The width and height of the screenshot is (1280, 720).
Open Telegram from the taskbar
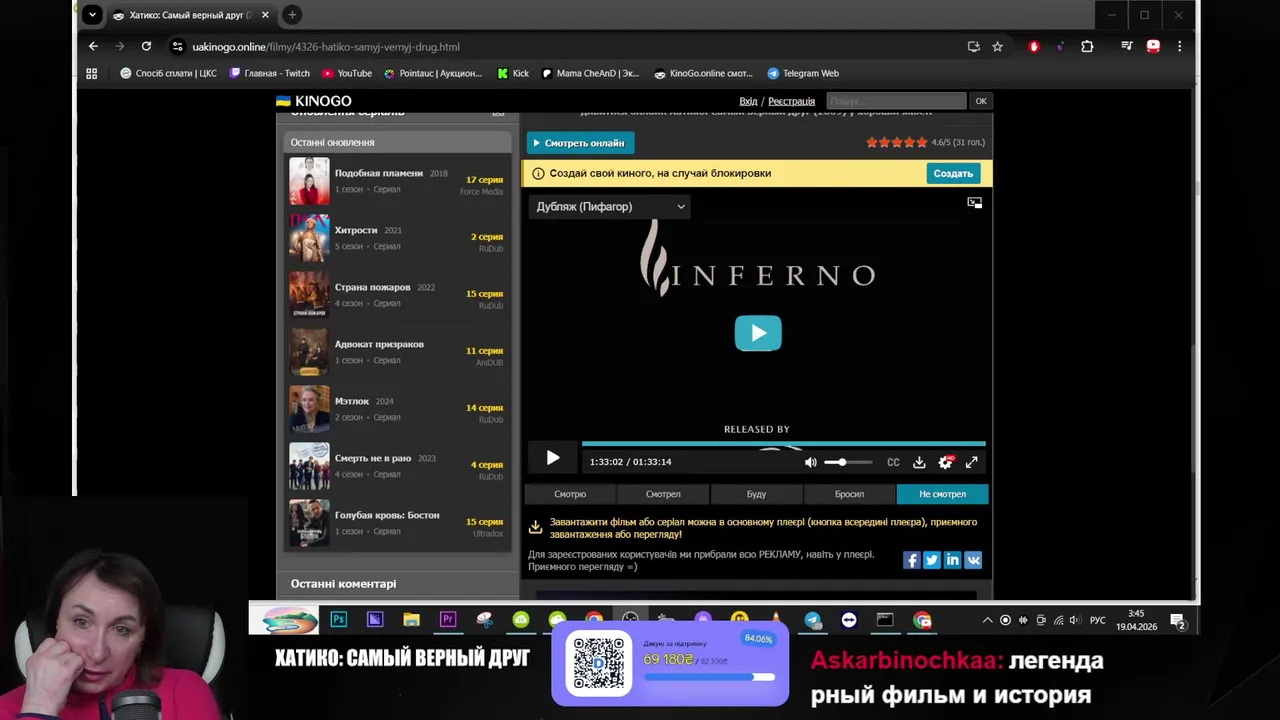813,620
